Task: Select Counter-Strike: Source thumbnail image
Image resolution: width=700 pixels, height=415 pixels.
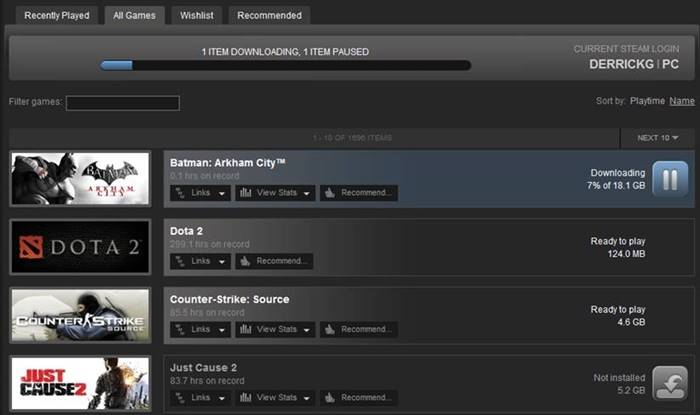Action: (x=80, y=315)
